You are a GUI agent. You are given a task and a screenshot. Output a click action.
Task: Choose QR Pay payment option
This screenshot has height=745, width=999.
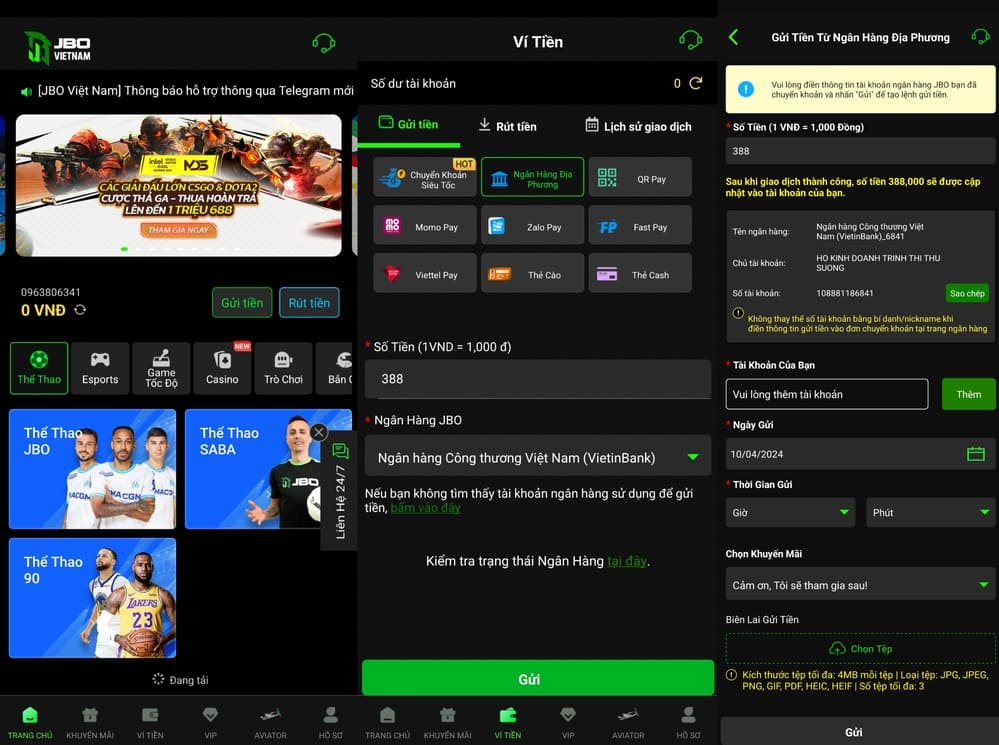click(x=640, y=177)
